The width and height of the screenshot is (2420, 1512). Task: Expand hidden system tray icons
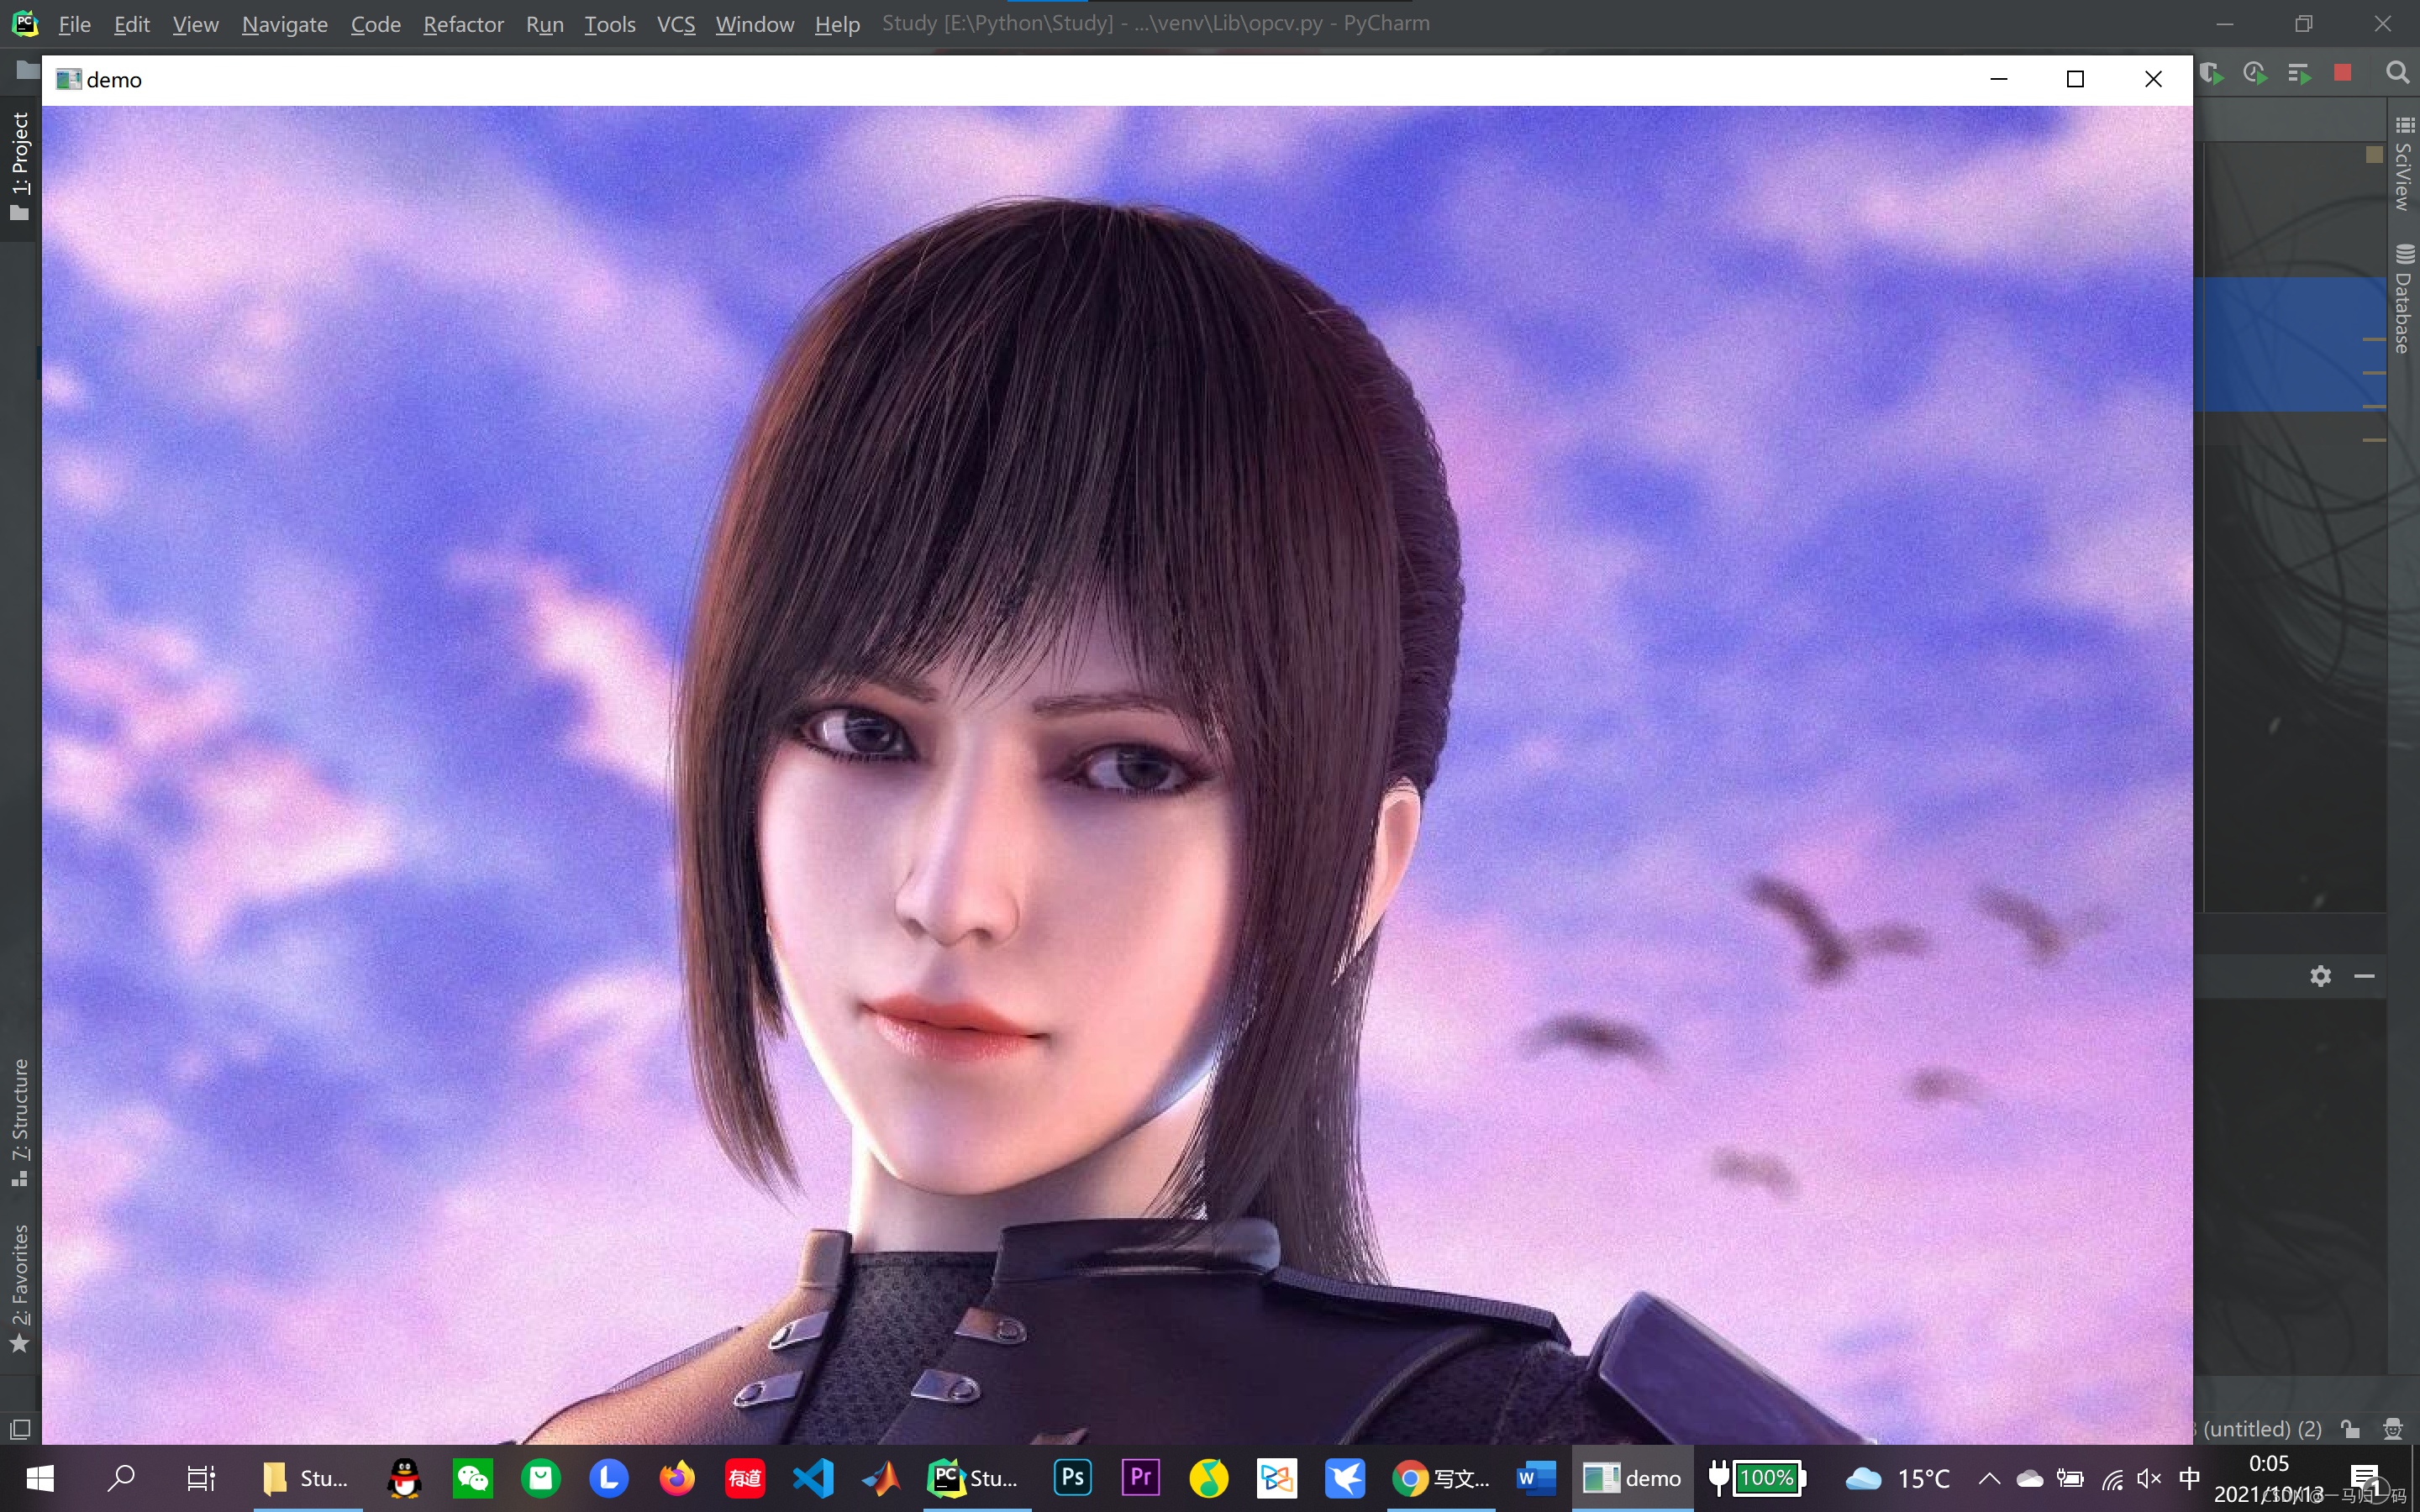[1989, 1478]
